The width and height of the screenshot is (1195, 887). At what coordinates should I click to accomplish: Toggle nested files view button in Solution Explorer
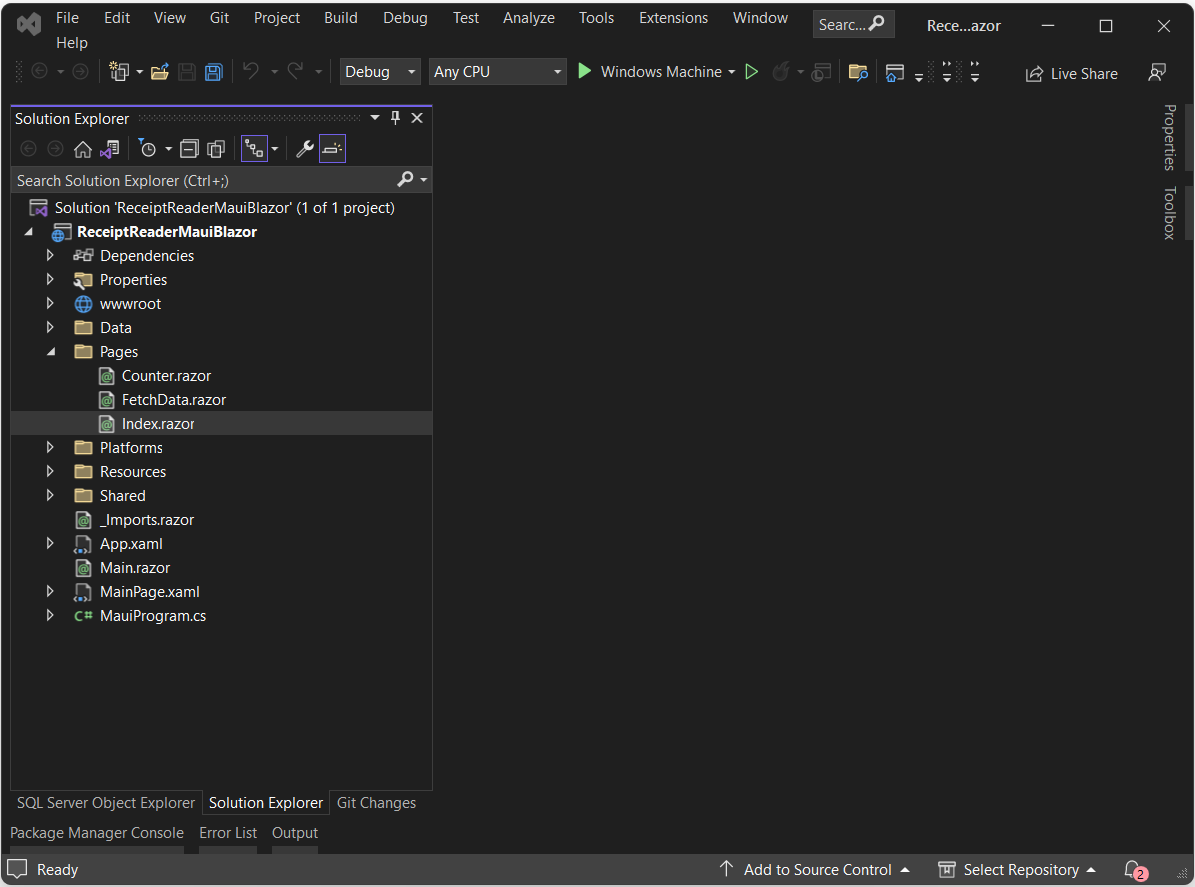254,149
